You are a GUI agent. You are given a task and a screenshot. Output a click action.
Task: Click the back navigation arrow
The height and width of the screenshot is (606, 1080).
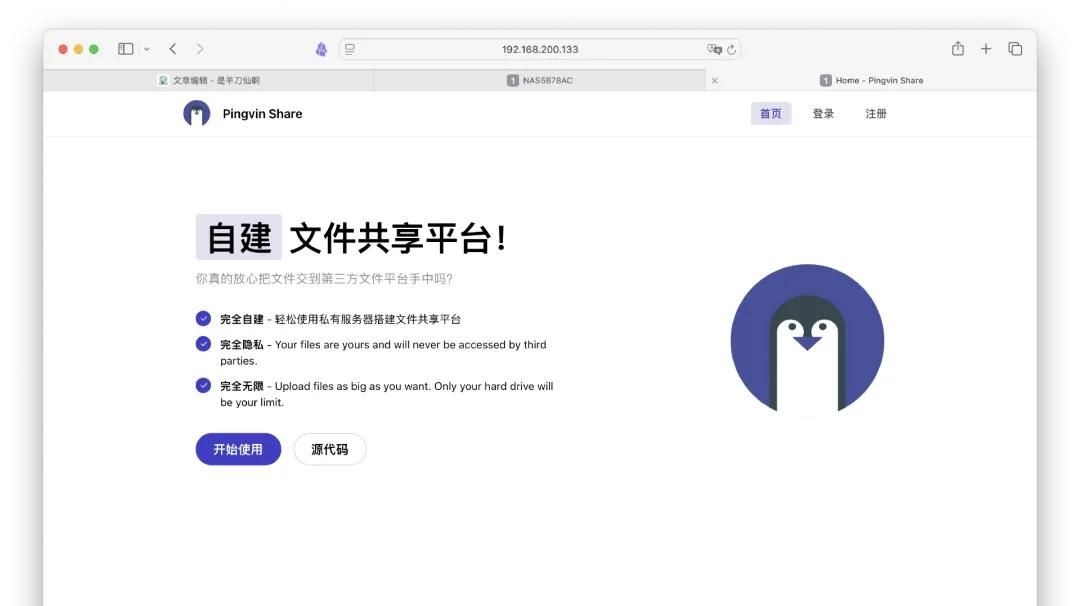171,47
